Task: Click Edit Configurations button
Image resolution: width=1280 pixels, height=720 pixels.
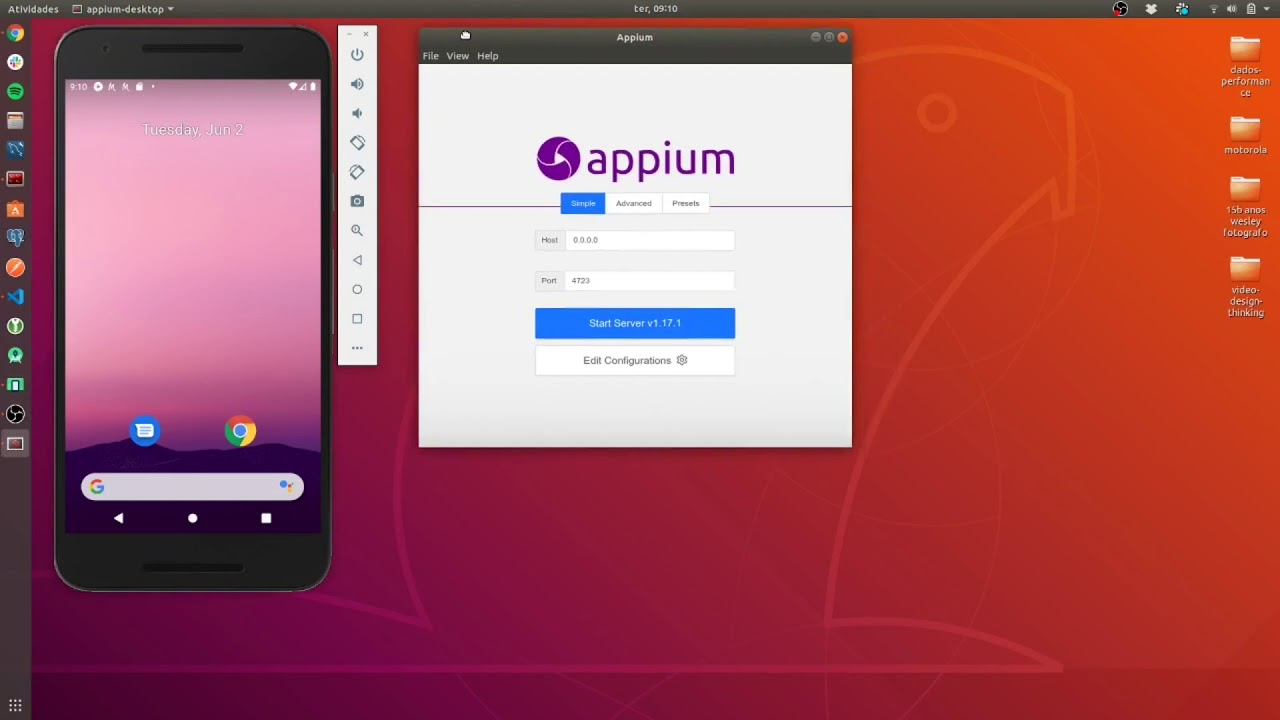Action: (x=635, y=360)
